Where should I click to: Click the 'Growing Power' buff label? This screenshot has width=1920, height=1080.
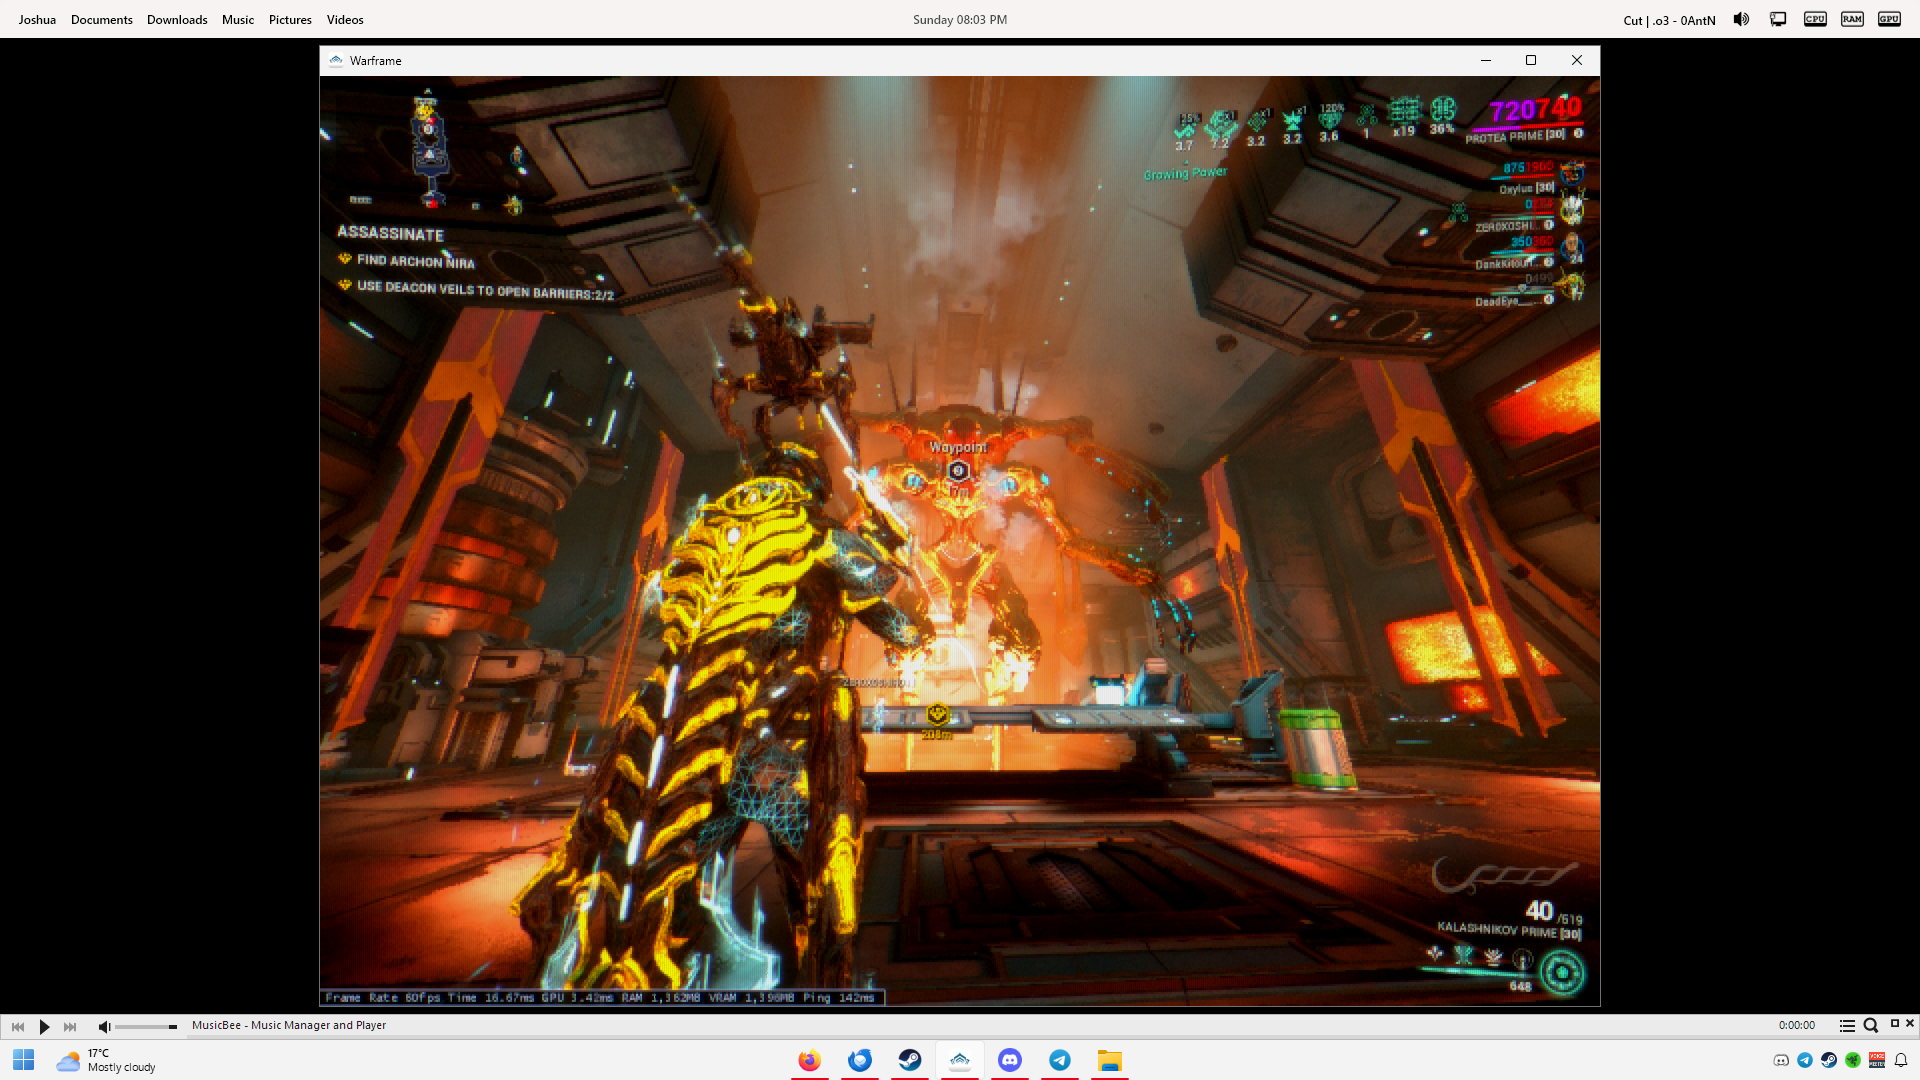(x=1185, y=173)
